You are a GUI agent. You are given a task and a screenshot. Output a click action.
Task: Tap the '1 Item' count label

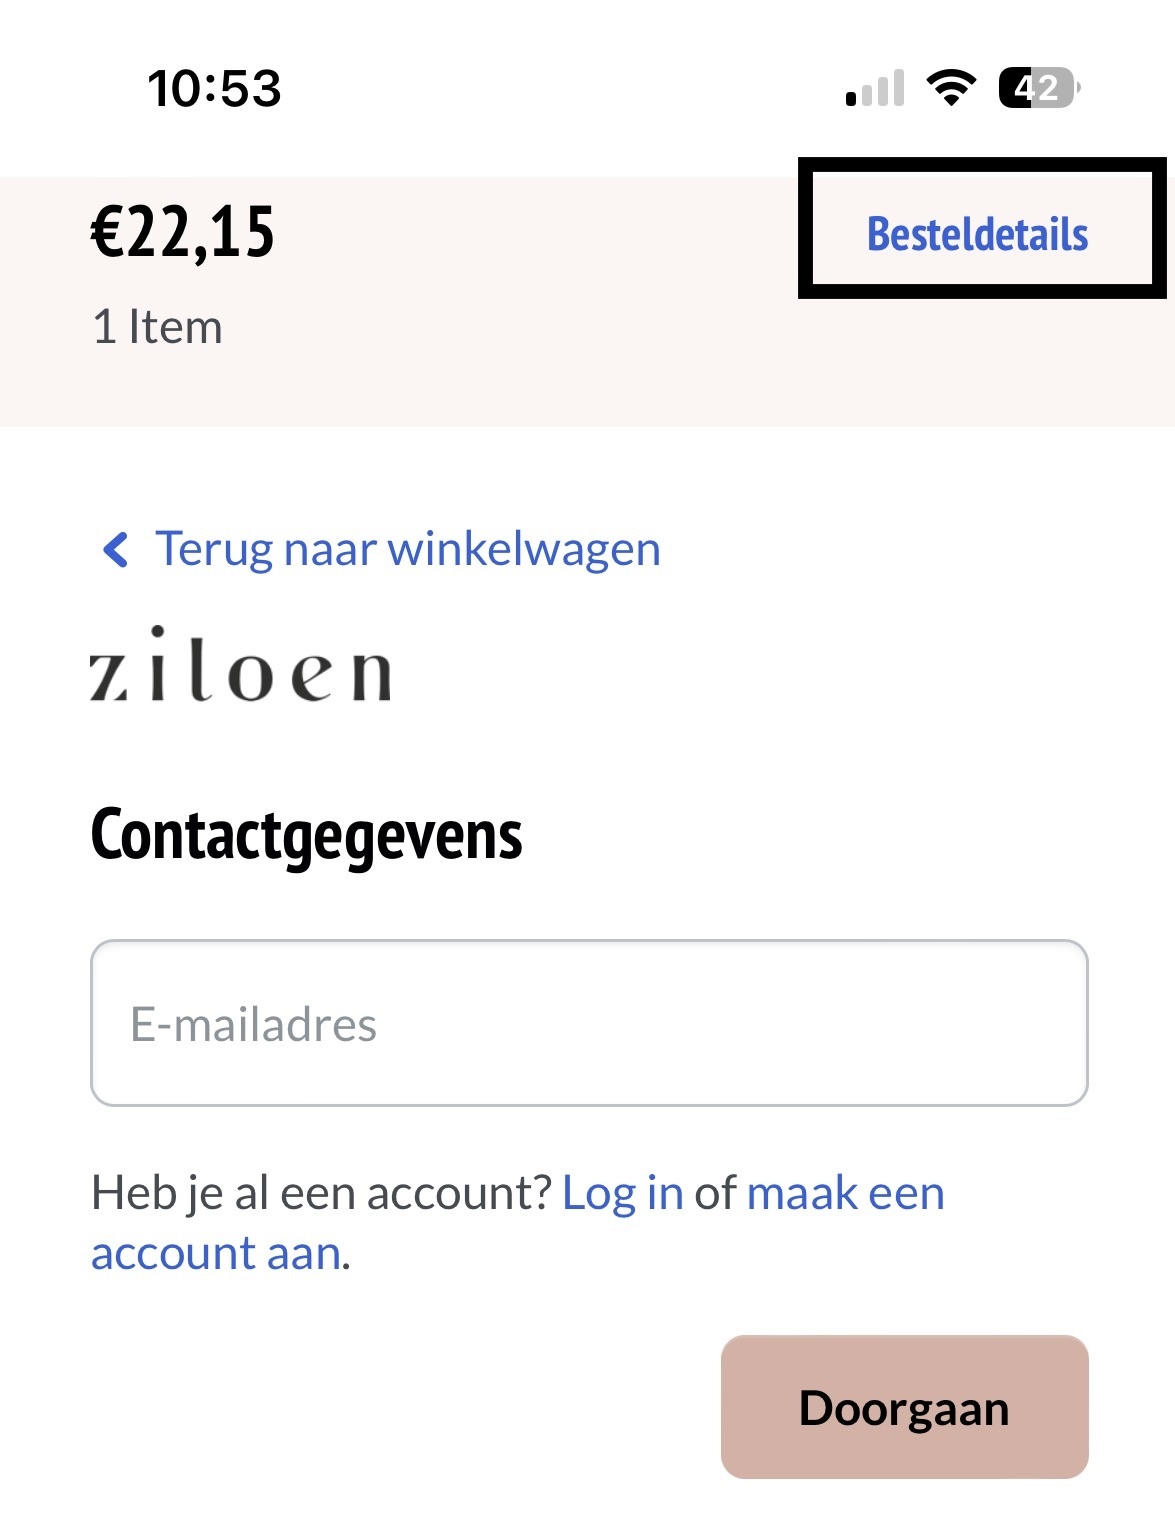click(157, 327)
